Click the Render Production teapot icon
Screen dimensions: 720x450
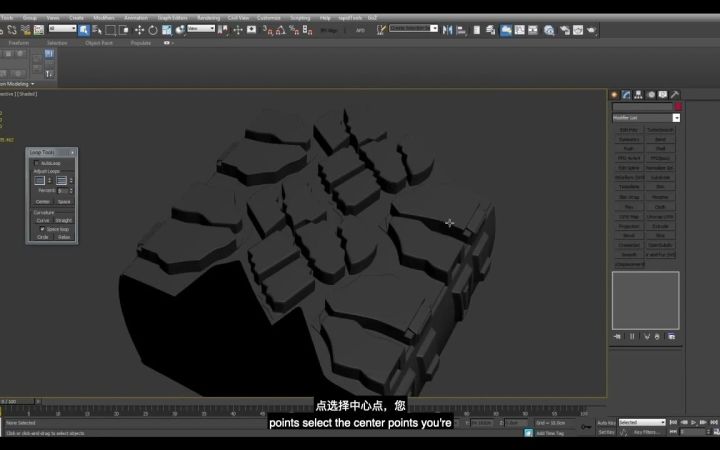(591, 30)
